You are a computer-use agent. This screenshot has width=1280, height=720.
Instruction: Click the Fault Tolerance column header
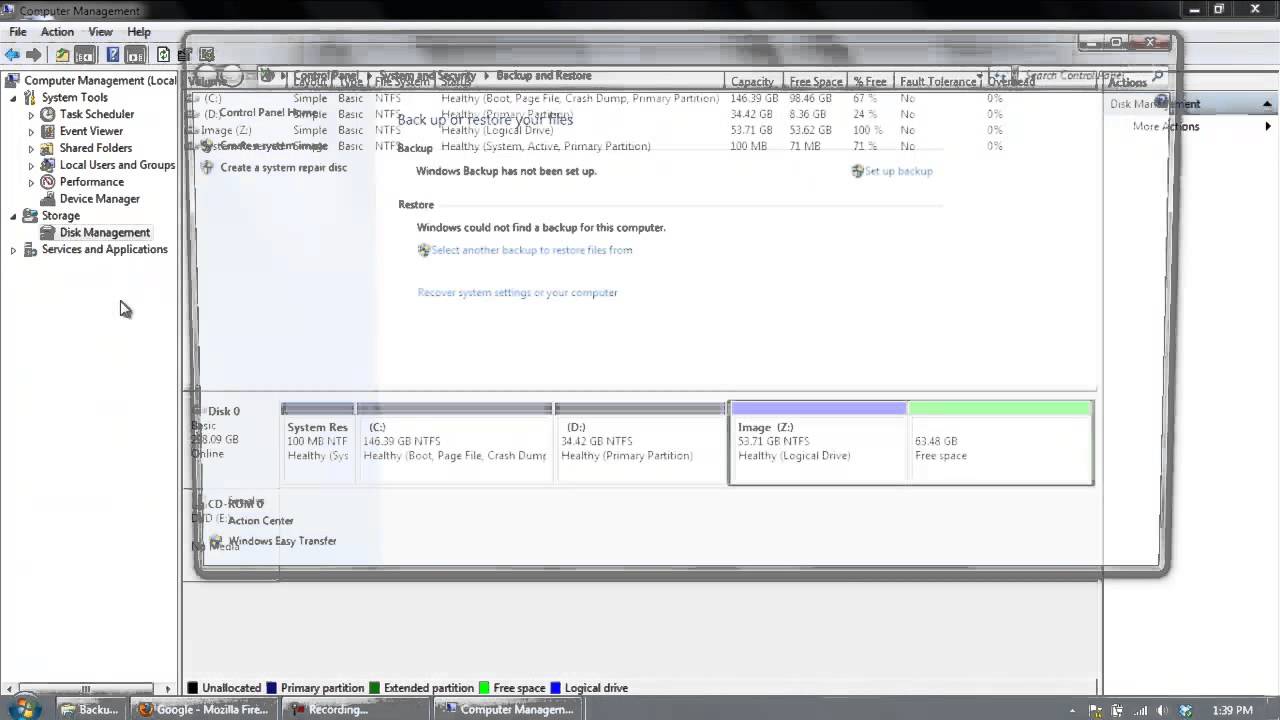[x=938, y=82]
